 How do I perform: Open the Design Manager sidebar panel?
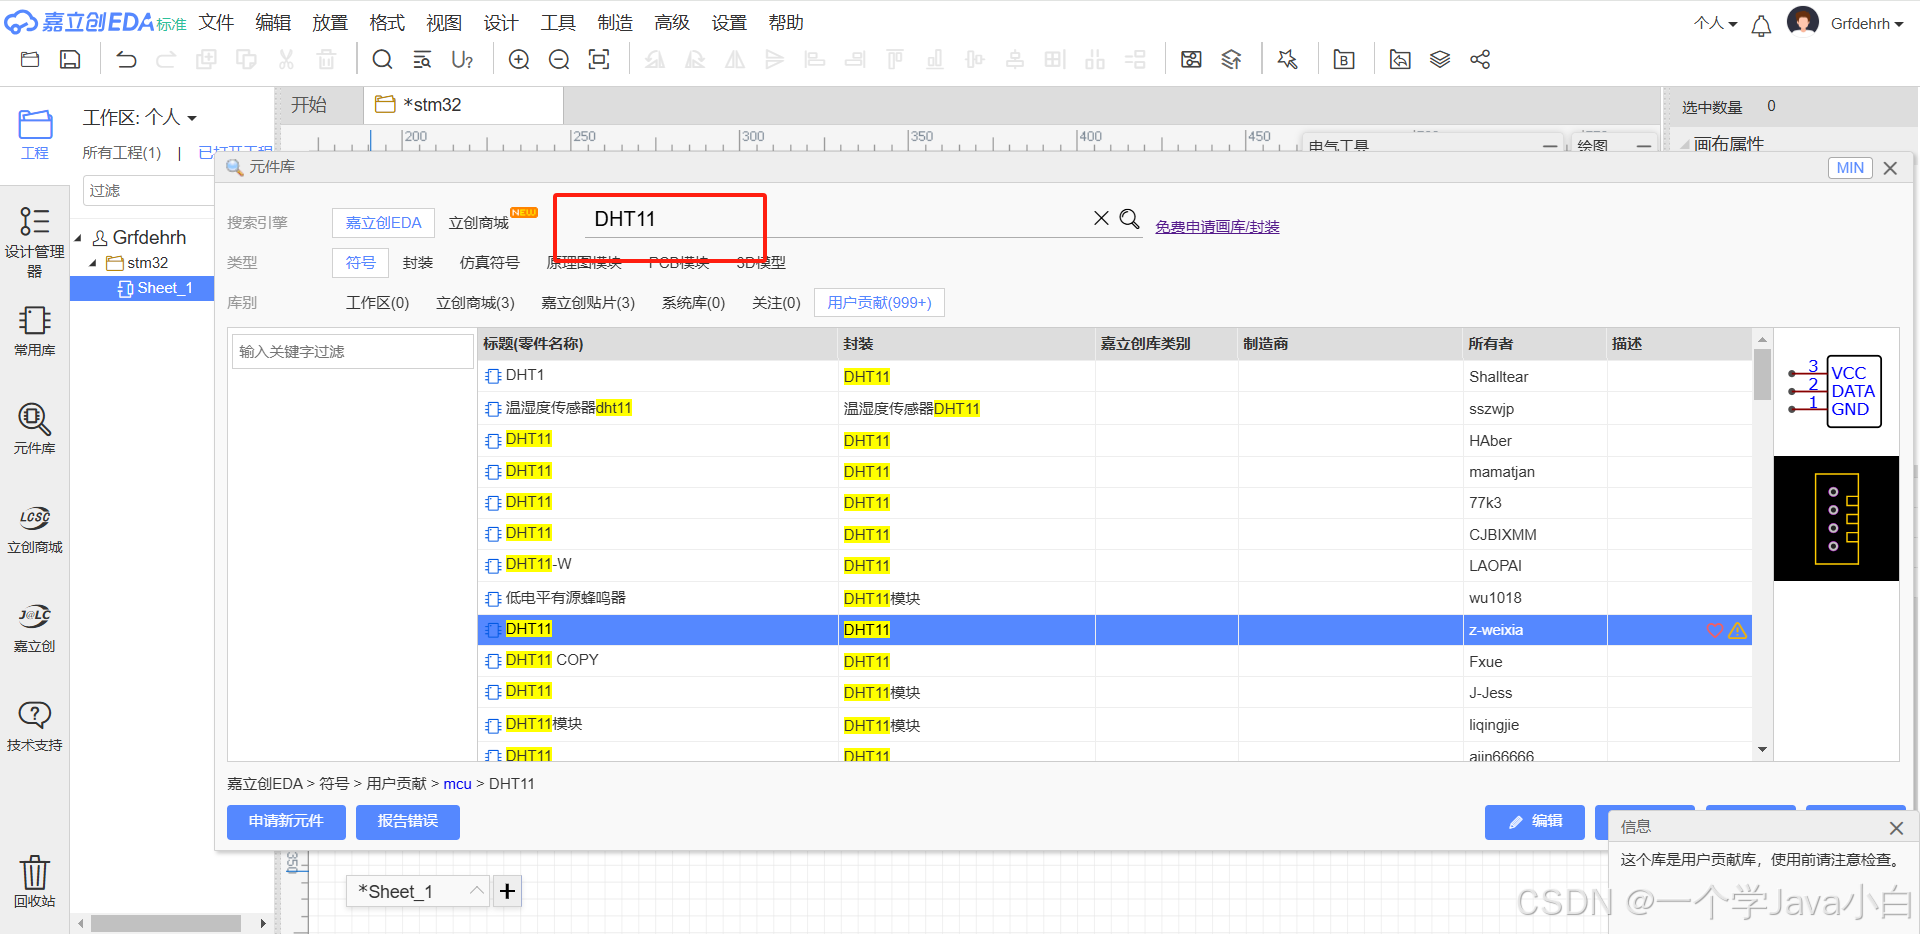[x=34, y=241]
